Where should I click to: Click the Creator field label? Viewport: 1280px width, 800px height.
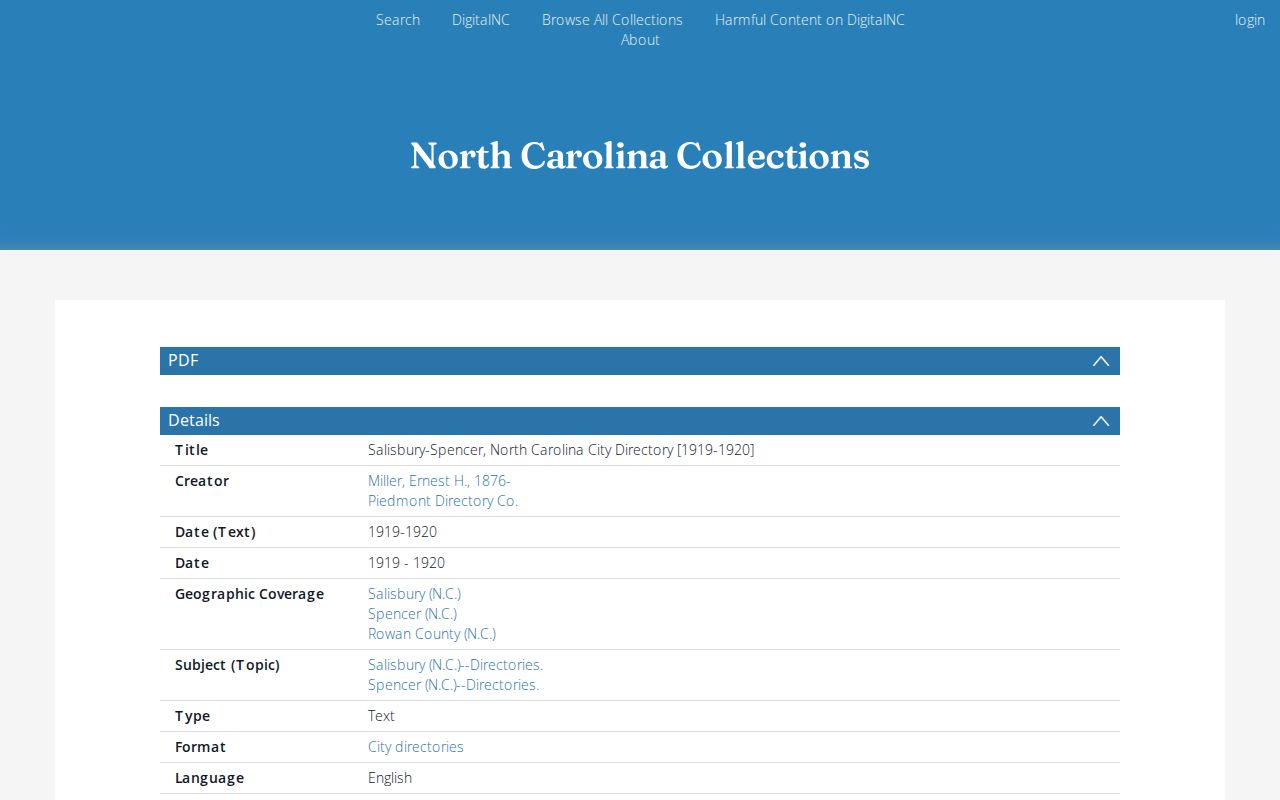pos(202,481)
